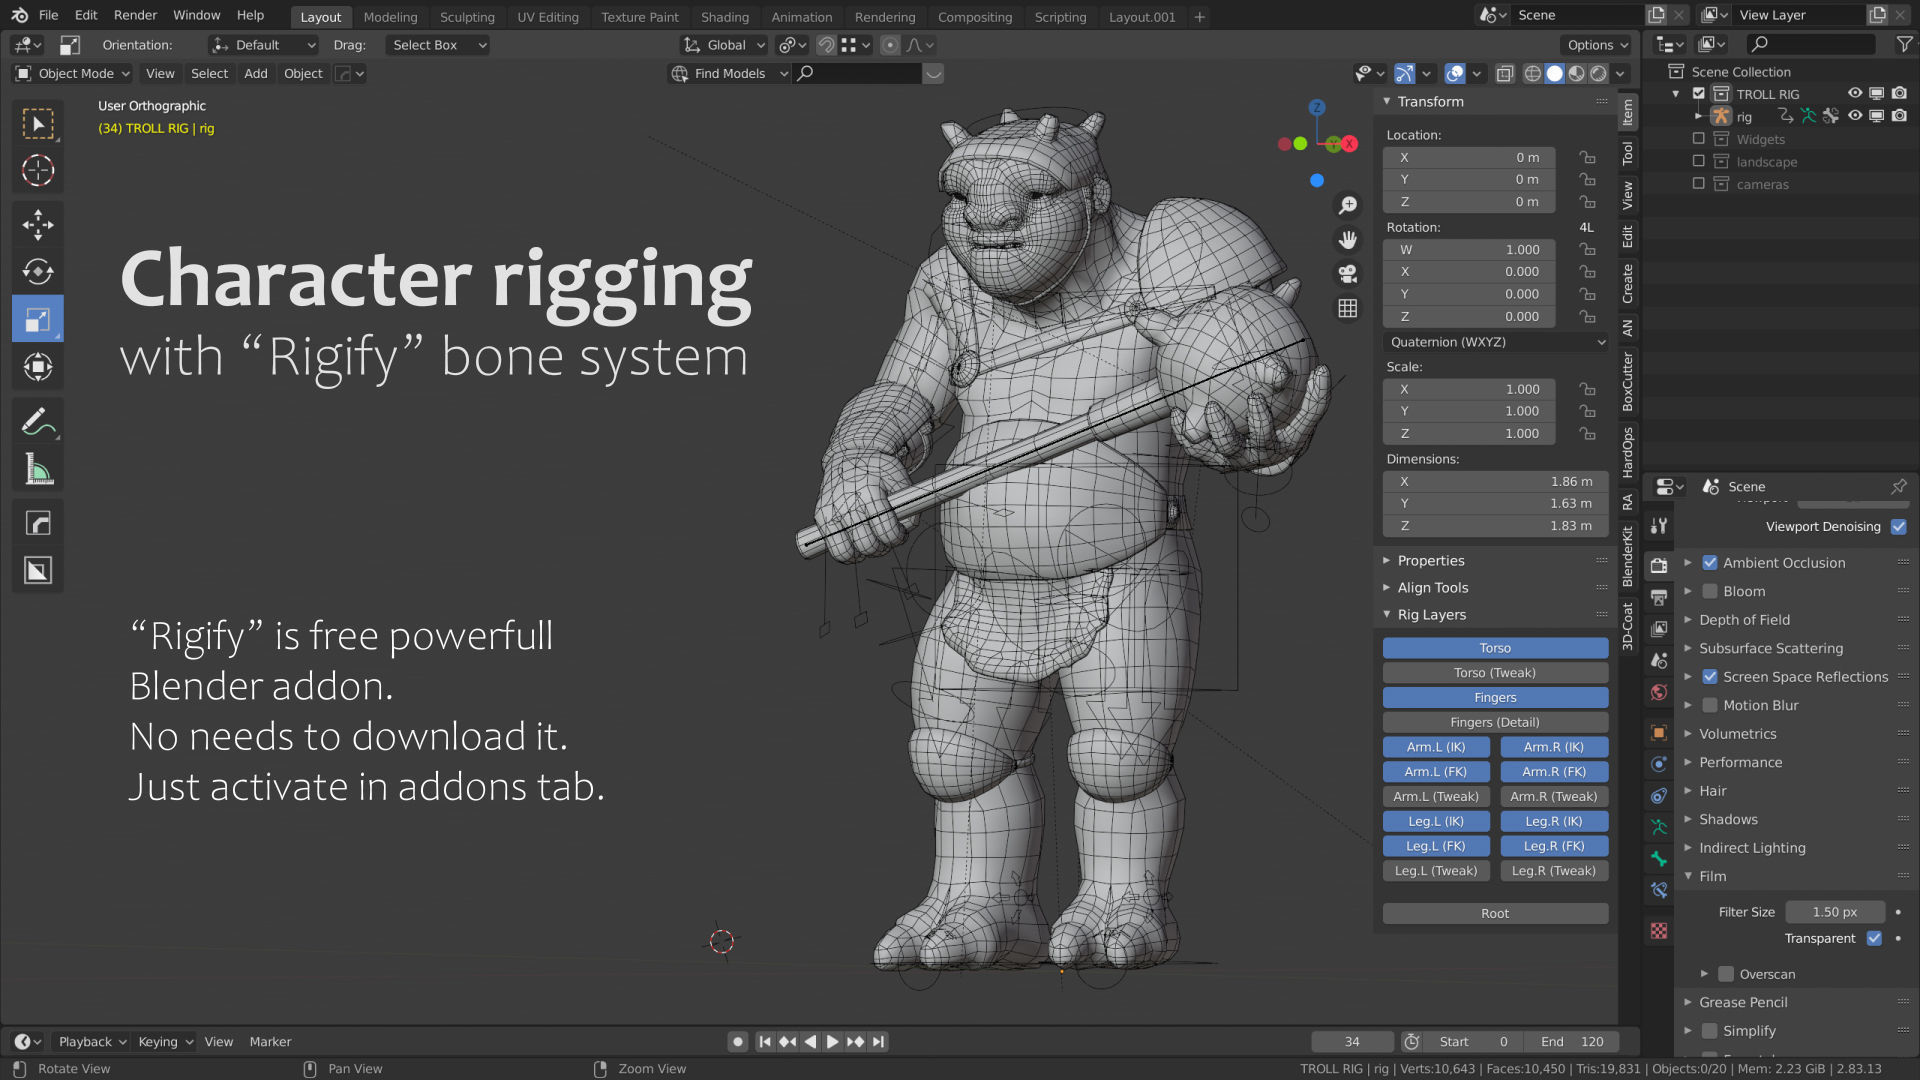Open the BlenderKit sidebar tab
Viewport: 1920px width, 1080px height.
1629,556
